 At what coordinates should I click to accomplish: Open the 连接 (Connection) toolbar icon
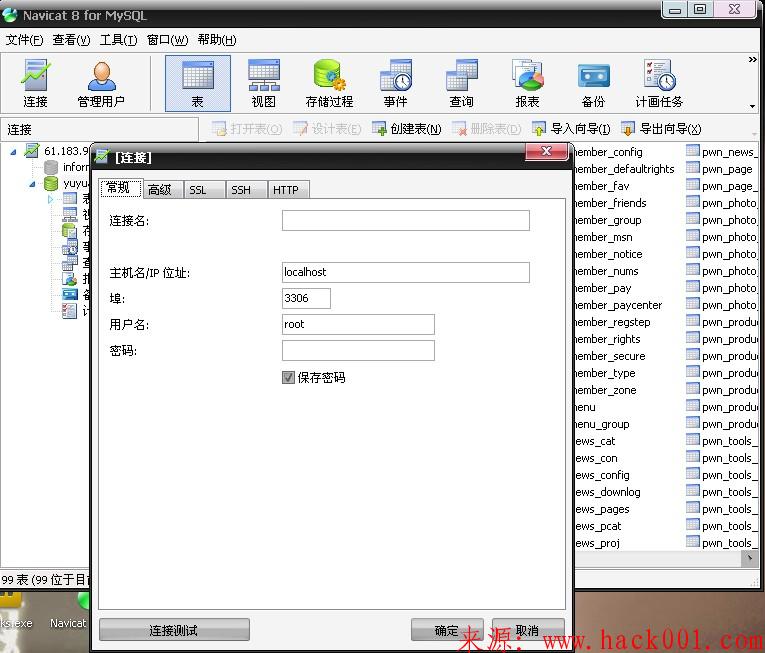pos(35,83)
